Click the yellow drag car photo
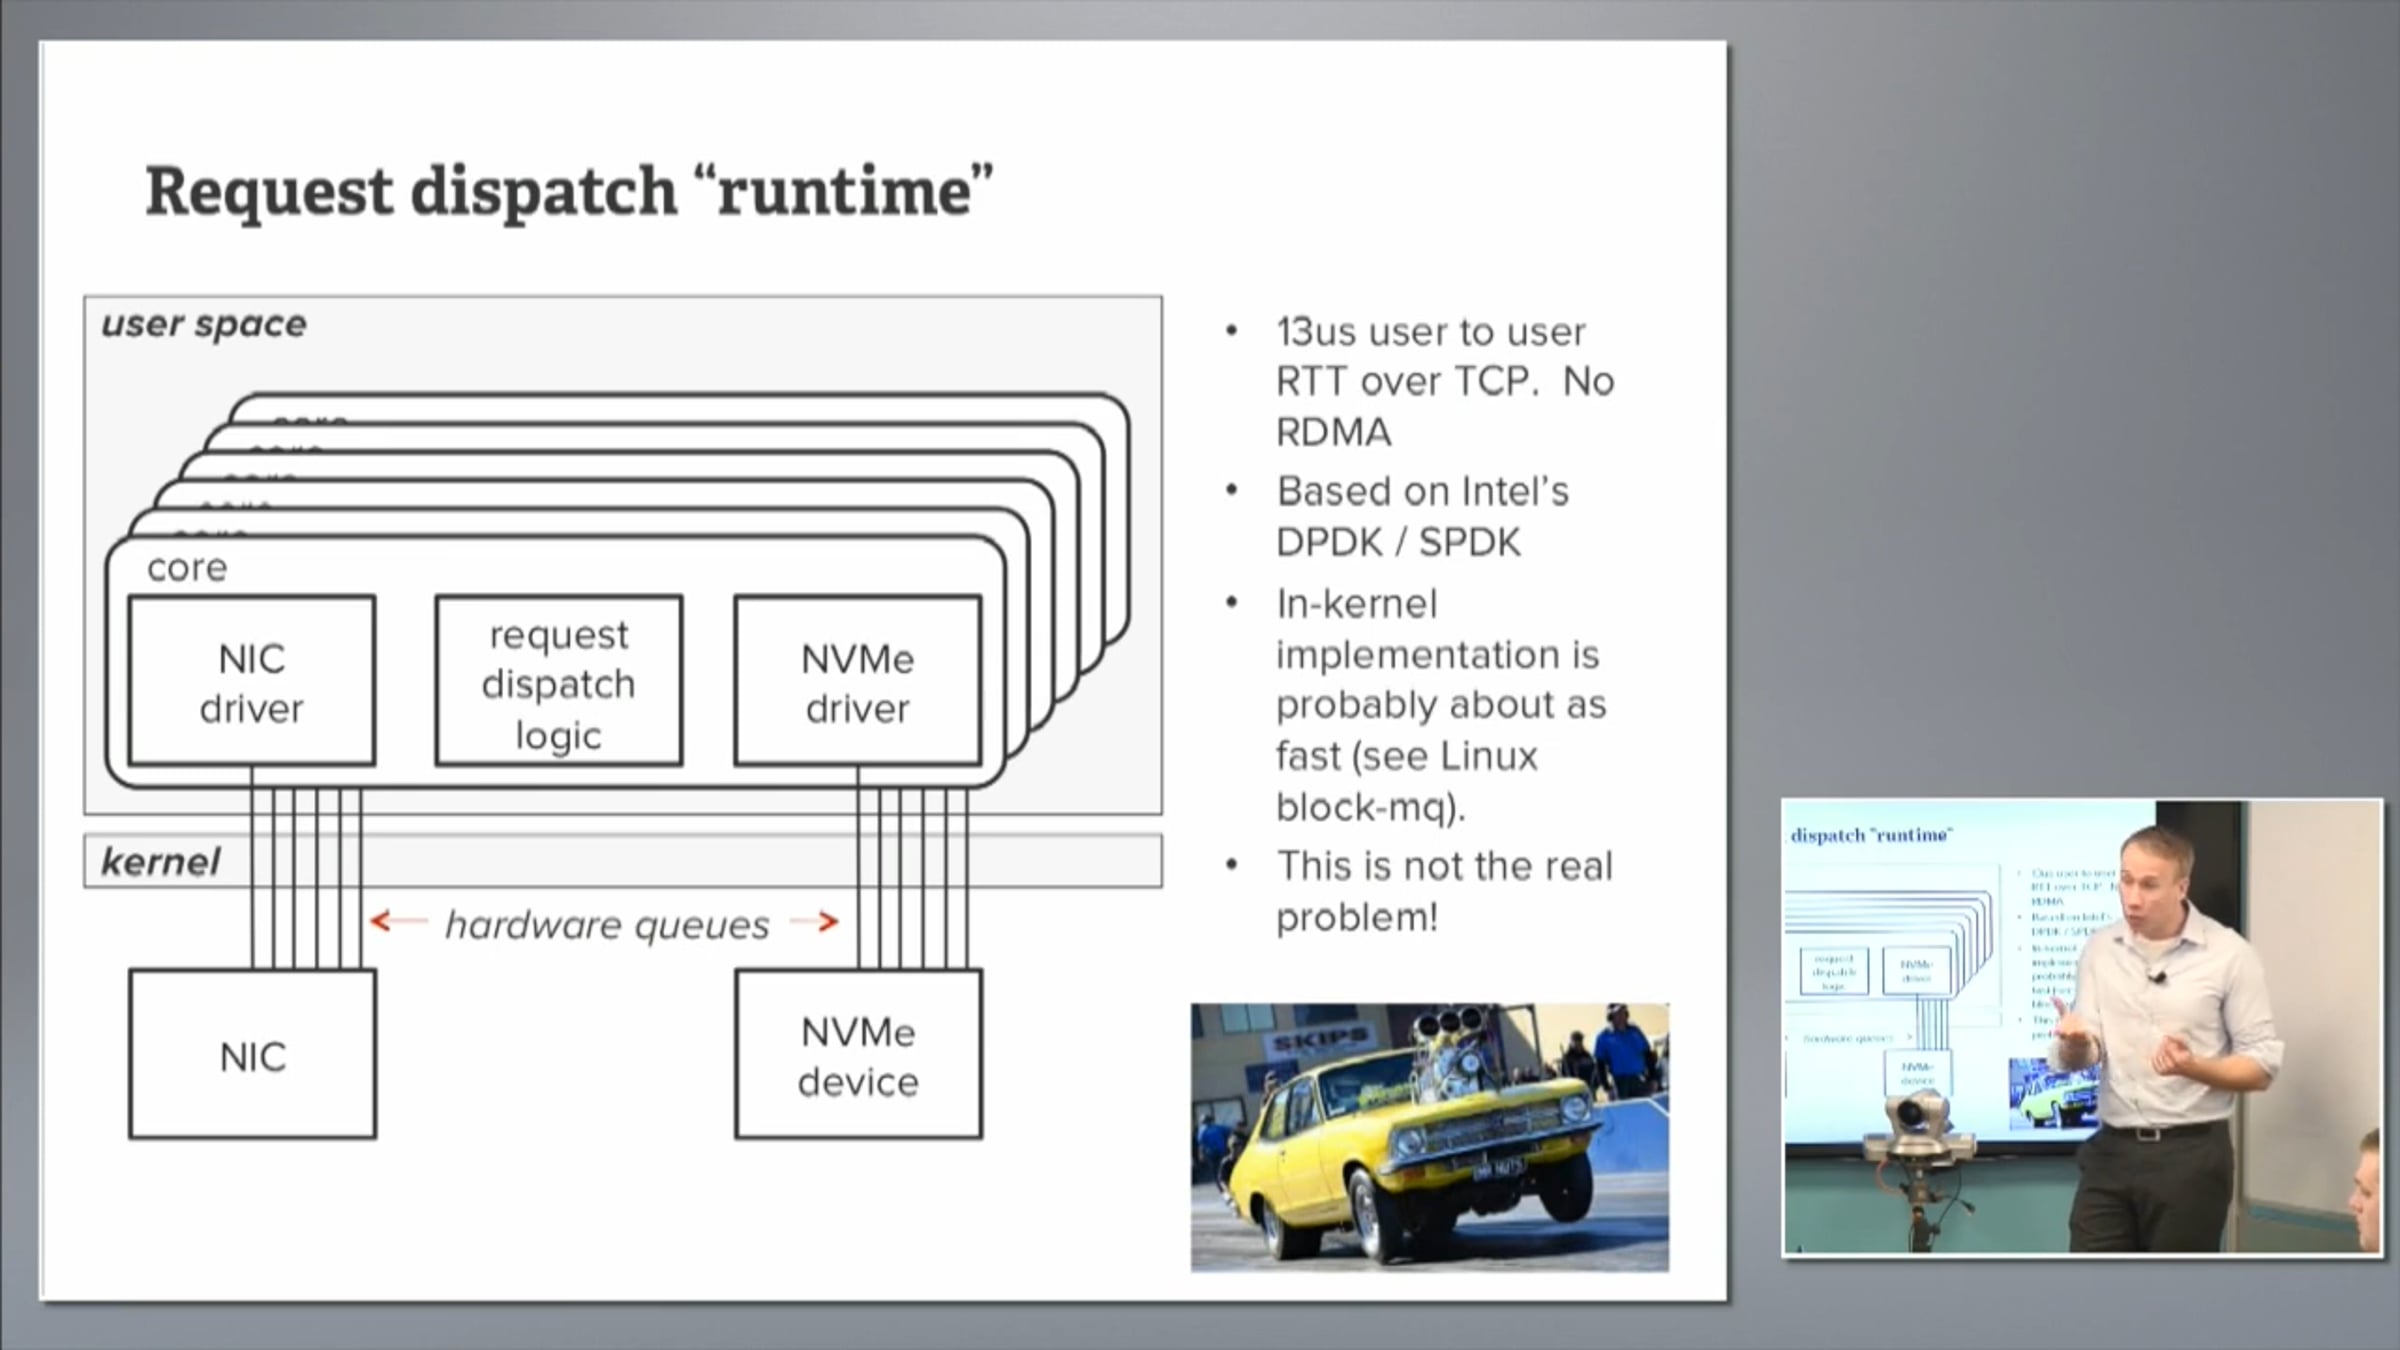The width and height of the screenshot is (2400, 1350). [1429, 1137]
